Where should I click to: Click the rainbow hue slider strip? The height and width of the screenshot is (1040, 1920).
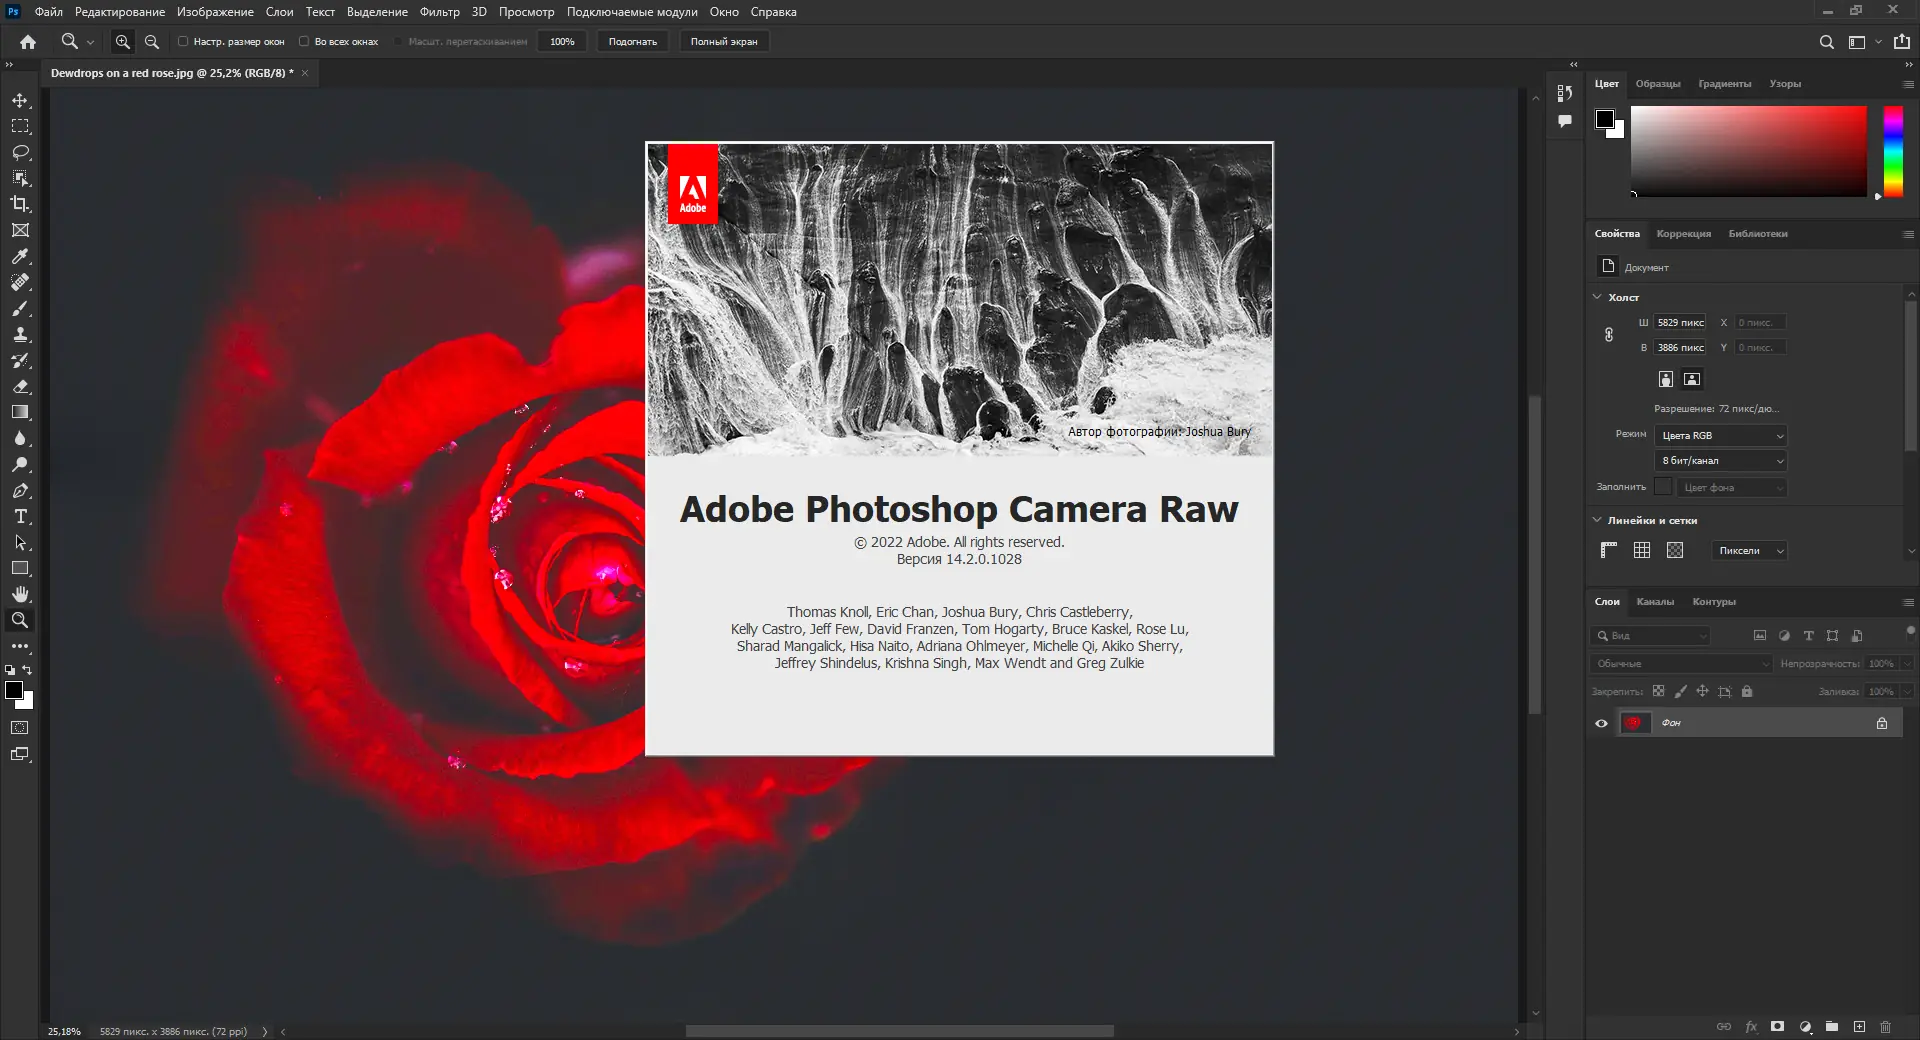pyautogui.click(x=1893, y=151)
